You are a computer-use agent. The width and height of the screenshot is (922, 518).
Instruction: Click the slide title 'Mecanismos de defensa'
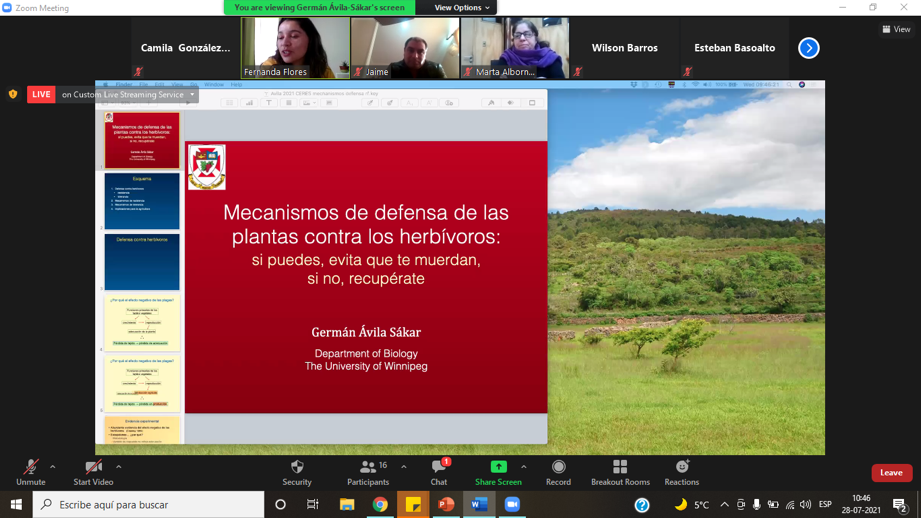(x=366, y=224)
